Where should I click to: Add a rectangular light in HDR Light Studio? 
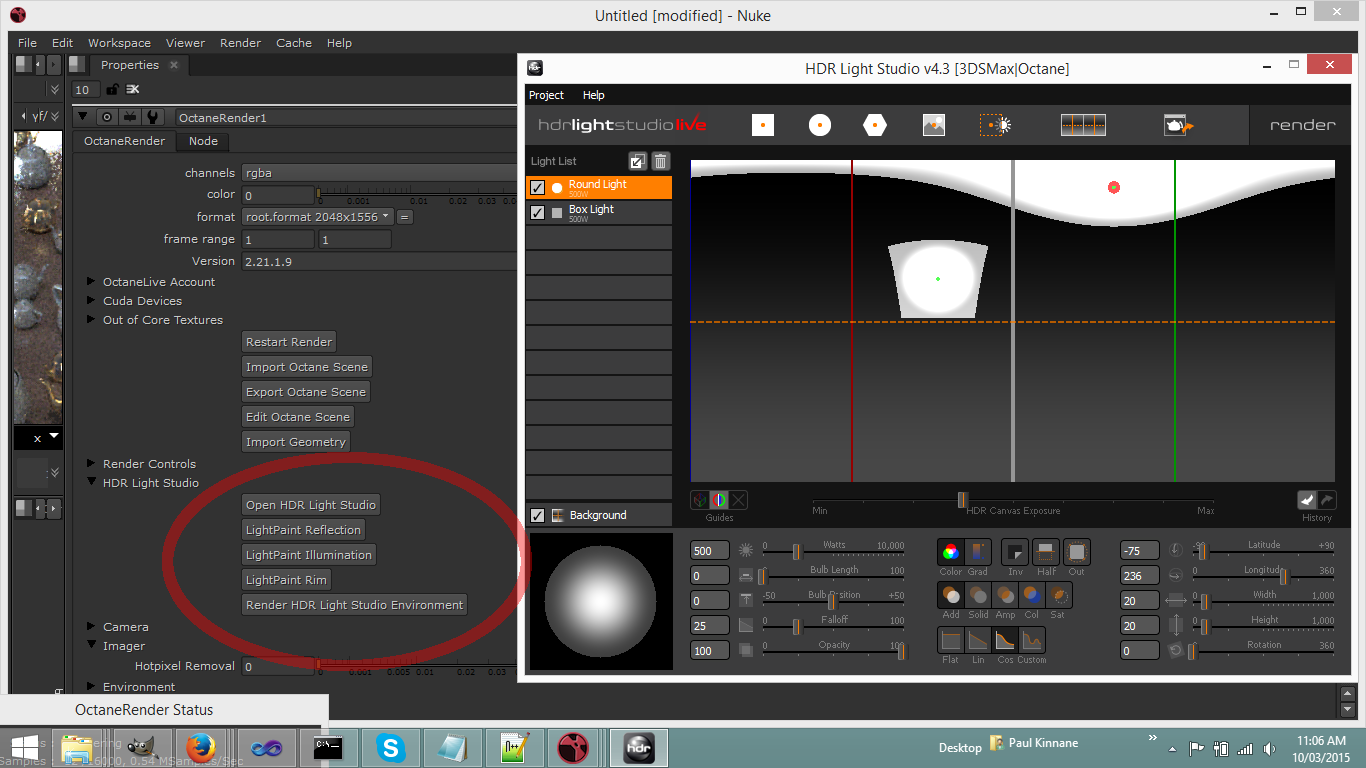[x=763, y=125]
